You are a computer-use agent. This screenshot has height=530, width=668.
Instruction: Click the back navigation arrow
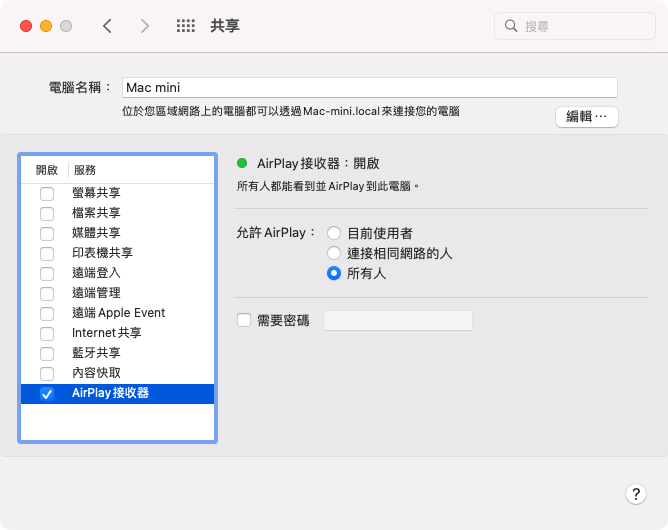(x=107, y=26)
